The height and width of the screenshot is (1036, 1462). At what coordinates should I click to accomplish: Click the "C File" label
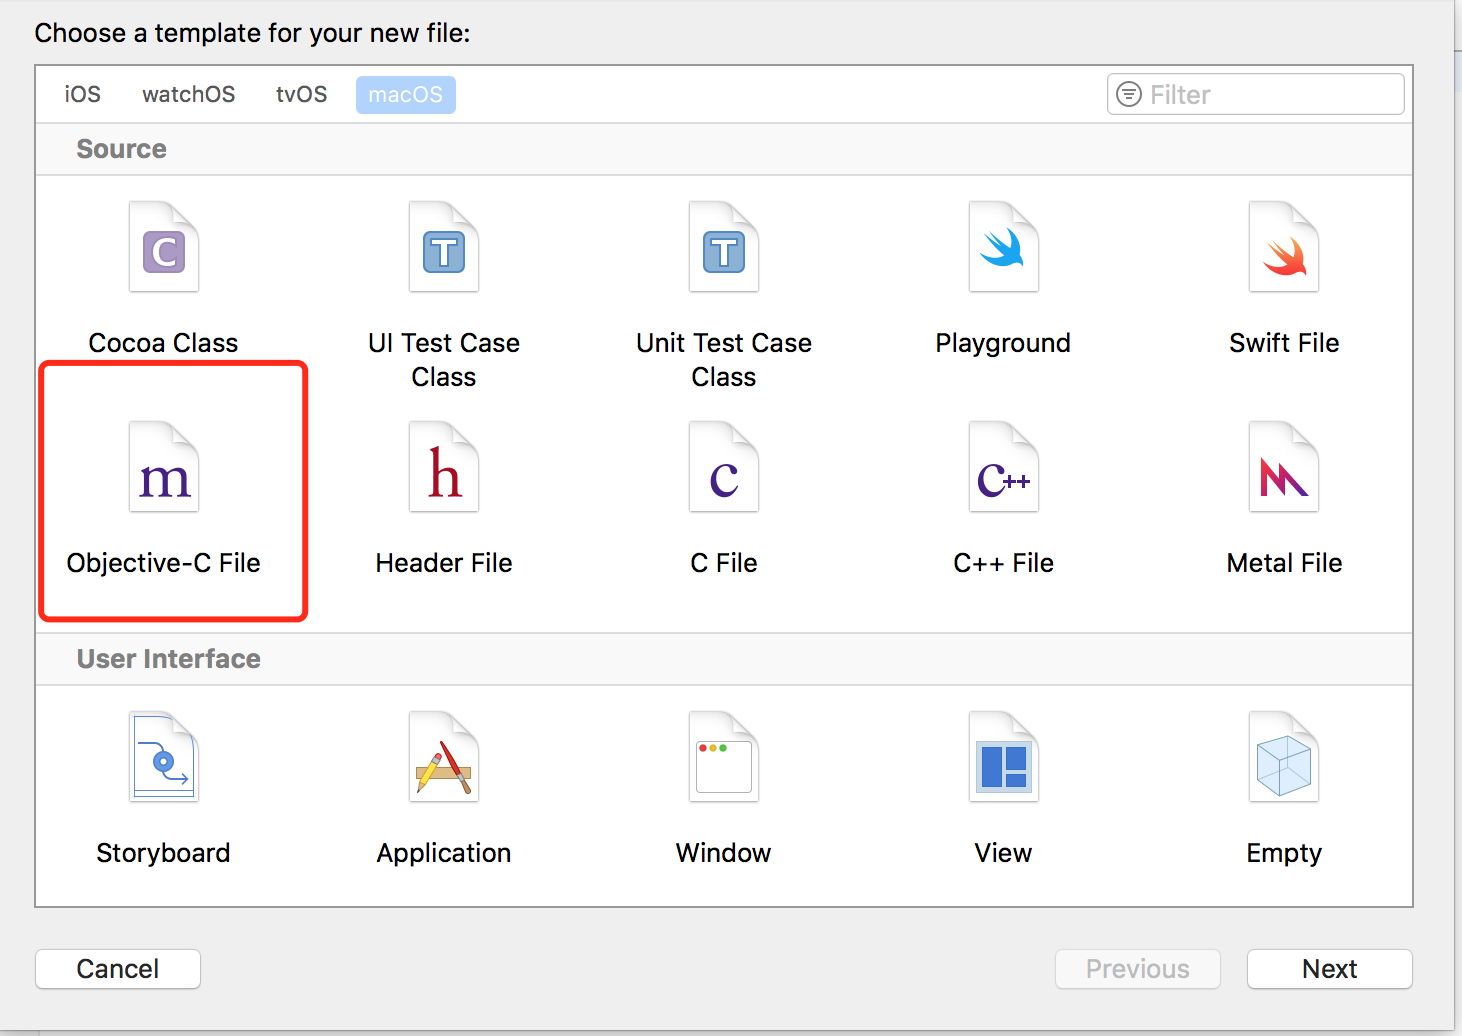point(724,563)
